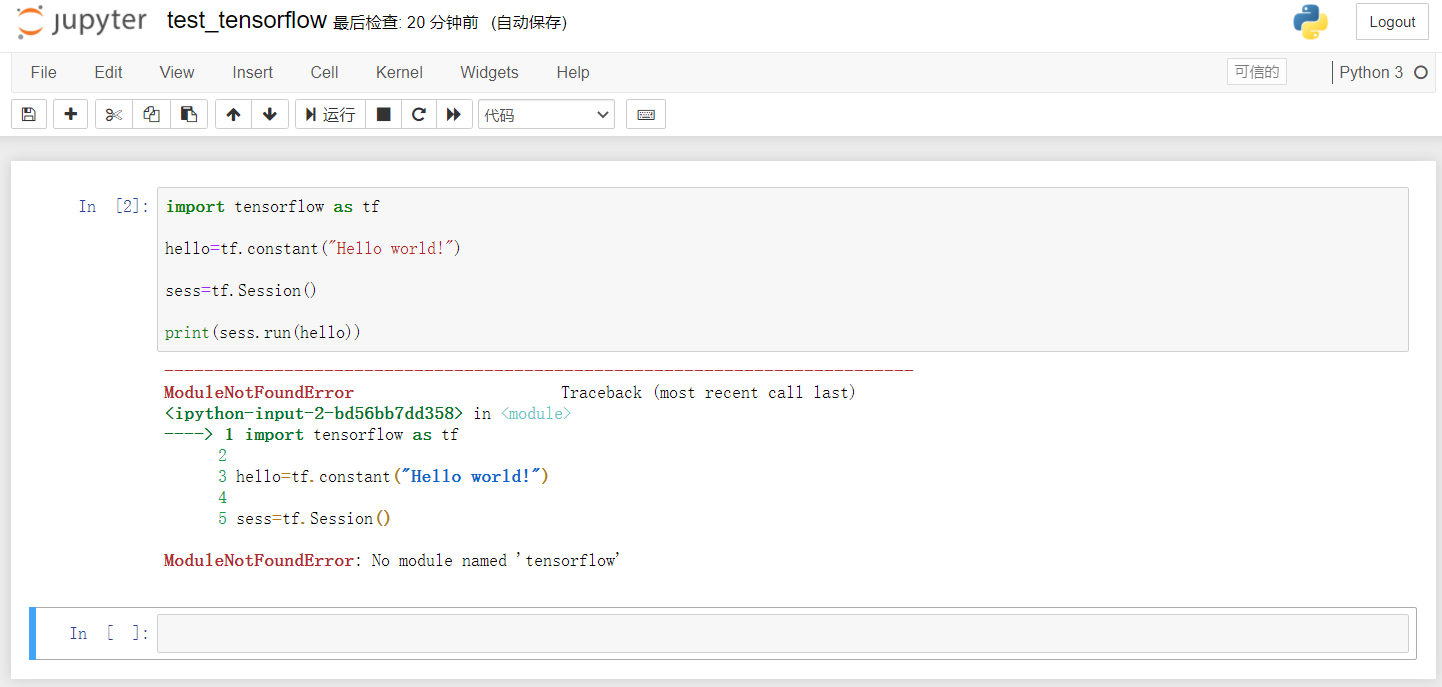Open the Kernel menu

(x=399, y=72)
